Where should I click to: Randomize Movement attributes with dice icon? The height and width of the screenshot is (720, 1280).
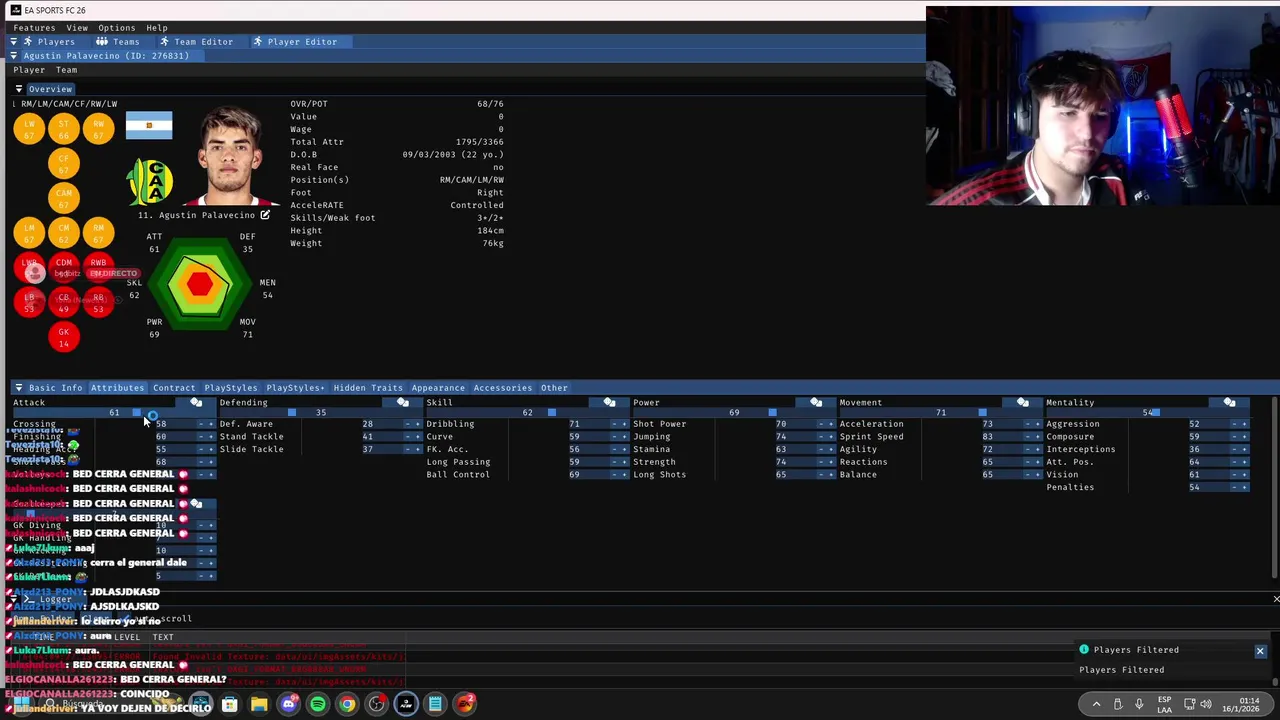point(1023,403)
